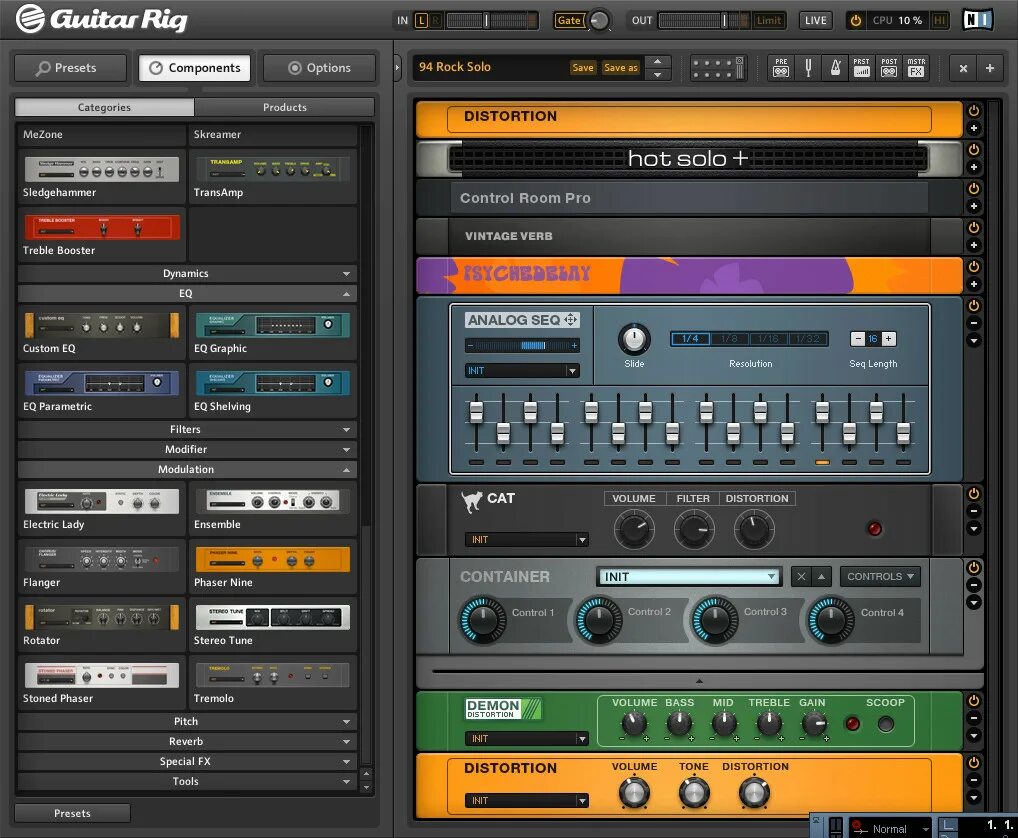Toggle the input L channel button
Image resolution: width=1018 pixels, height=838 pixels.
click(x=421, y=21)
